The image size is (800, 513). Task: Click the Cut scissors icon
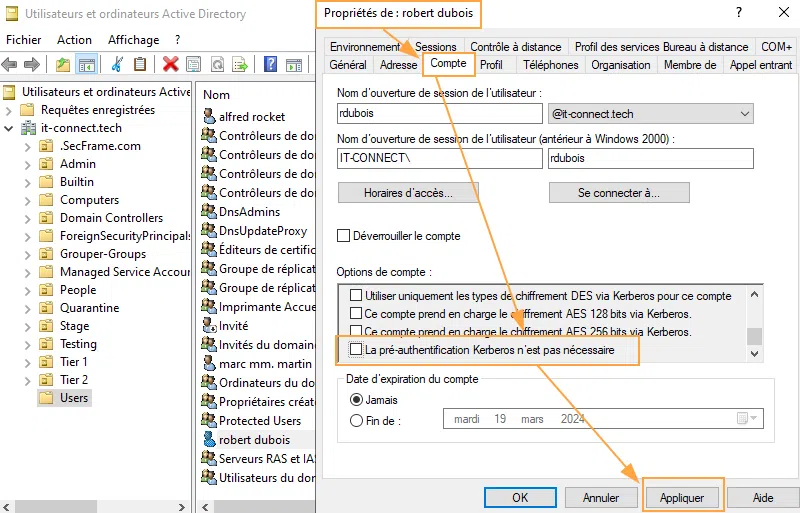[x=117, y=64]
